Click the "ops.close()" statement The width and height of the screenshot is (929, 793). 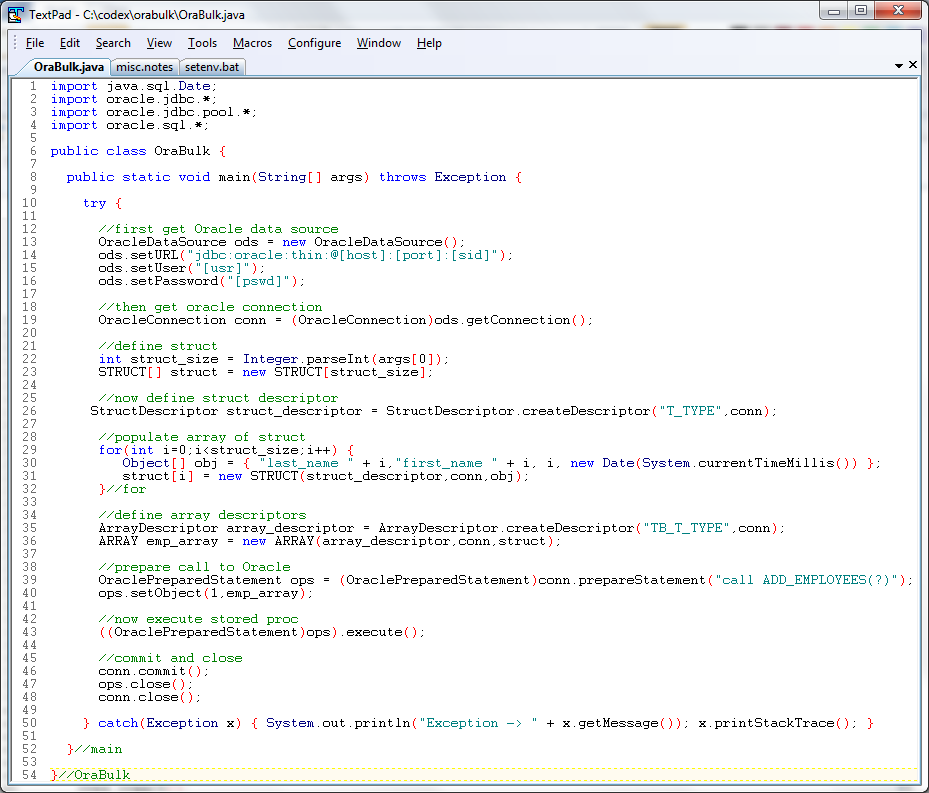click(x=145, y=686)
